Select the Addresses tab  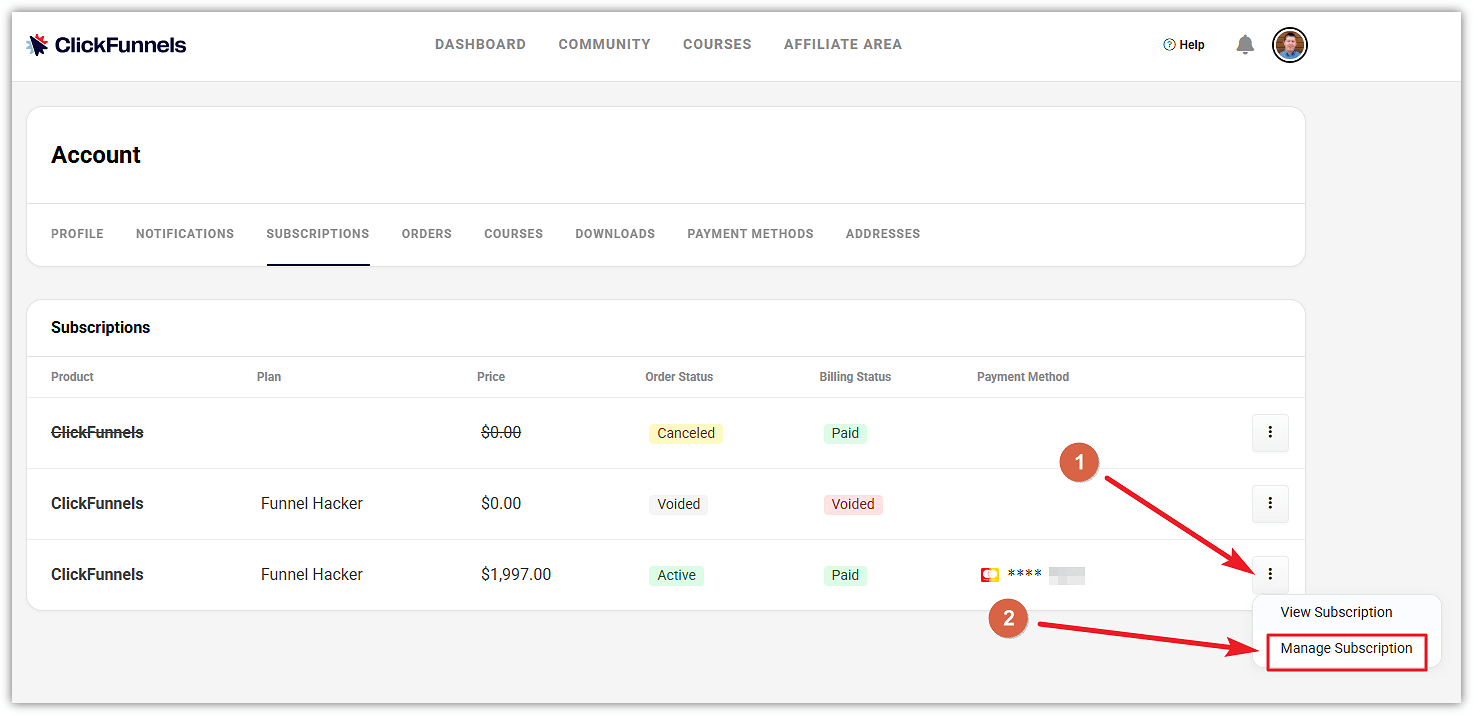pyautogui.click(x=883, y=233)
